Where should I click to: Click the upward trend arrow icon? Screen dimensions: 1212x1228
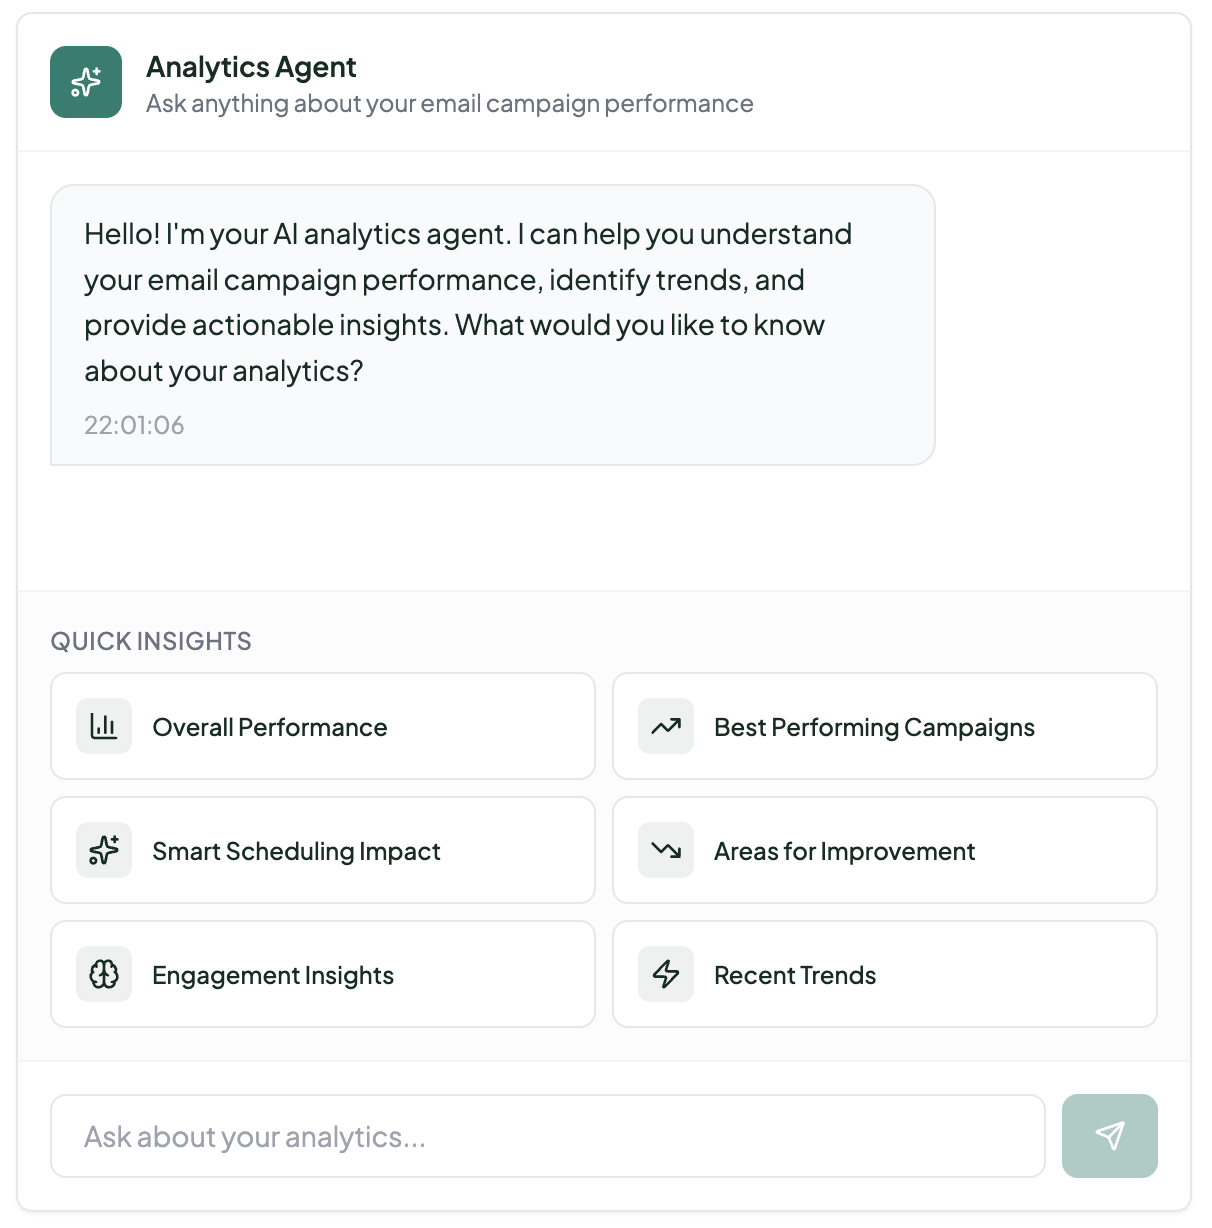click(x=666, y=726)
